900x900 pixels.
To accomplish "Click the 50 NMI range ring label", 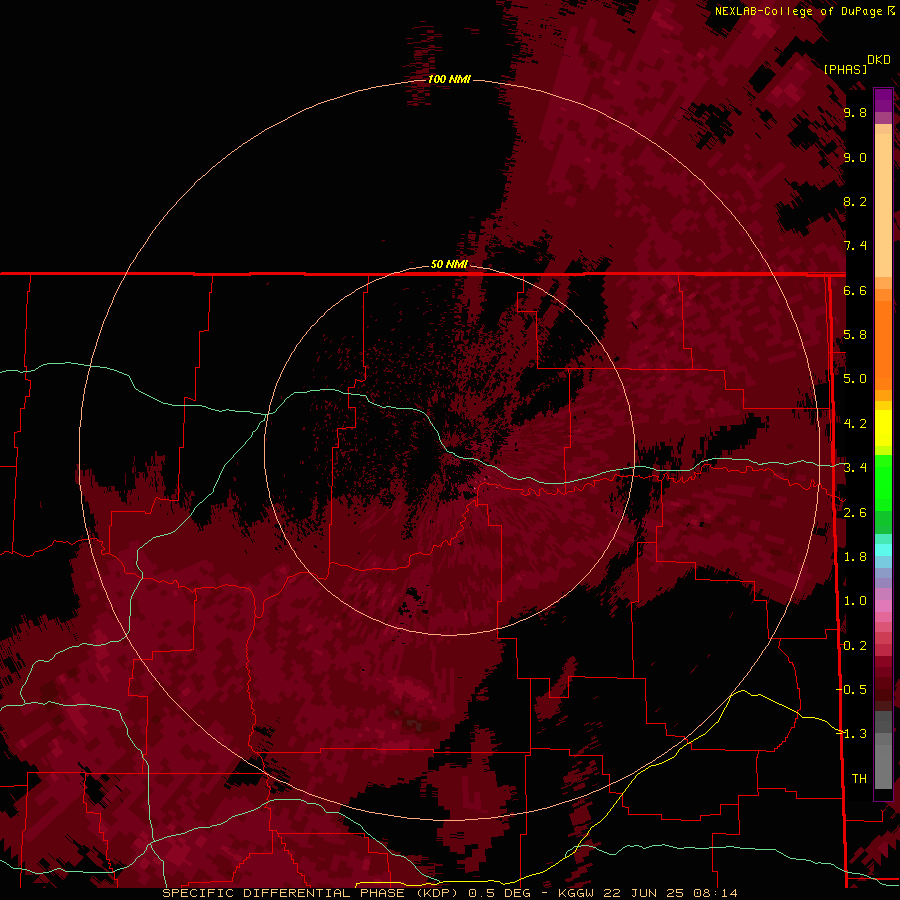I will 449,264.
